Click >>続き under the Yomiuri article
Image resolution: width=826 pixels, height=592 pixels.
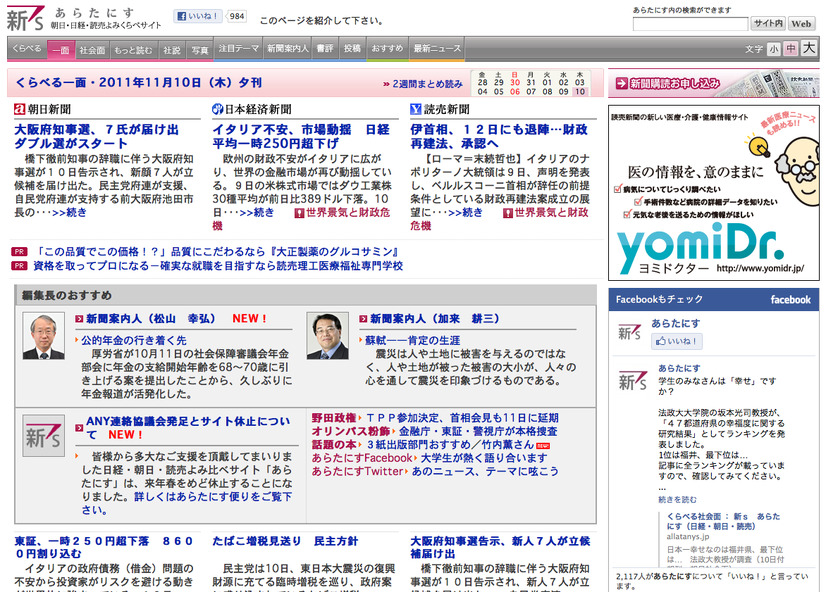click(x=465, y=212)
